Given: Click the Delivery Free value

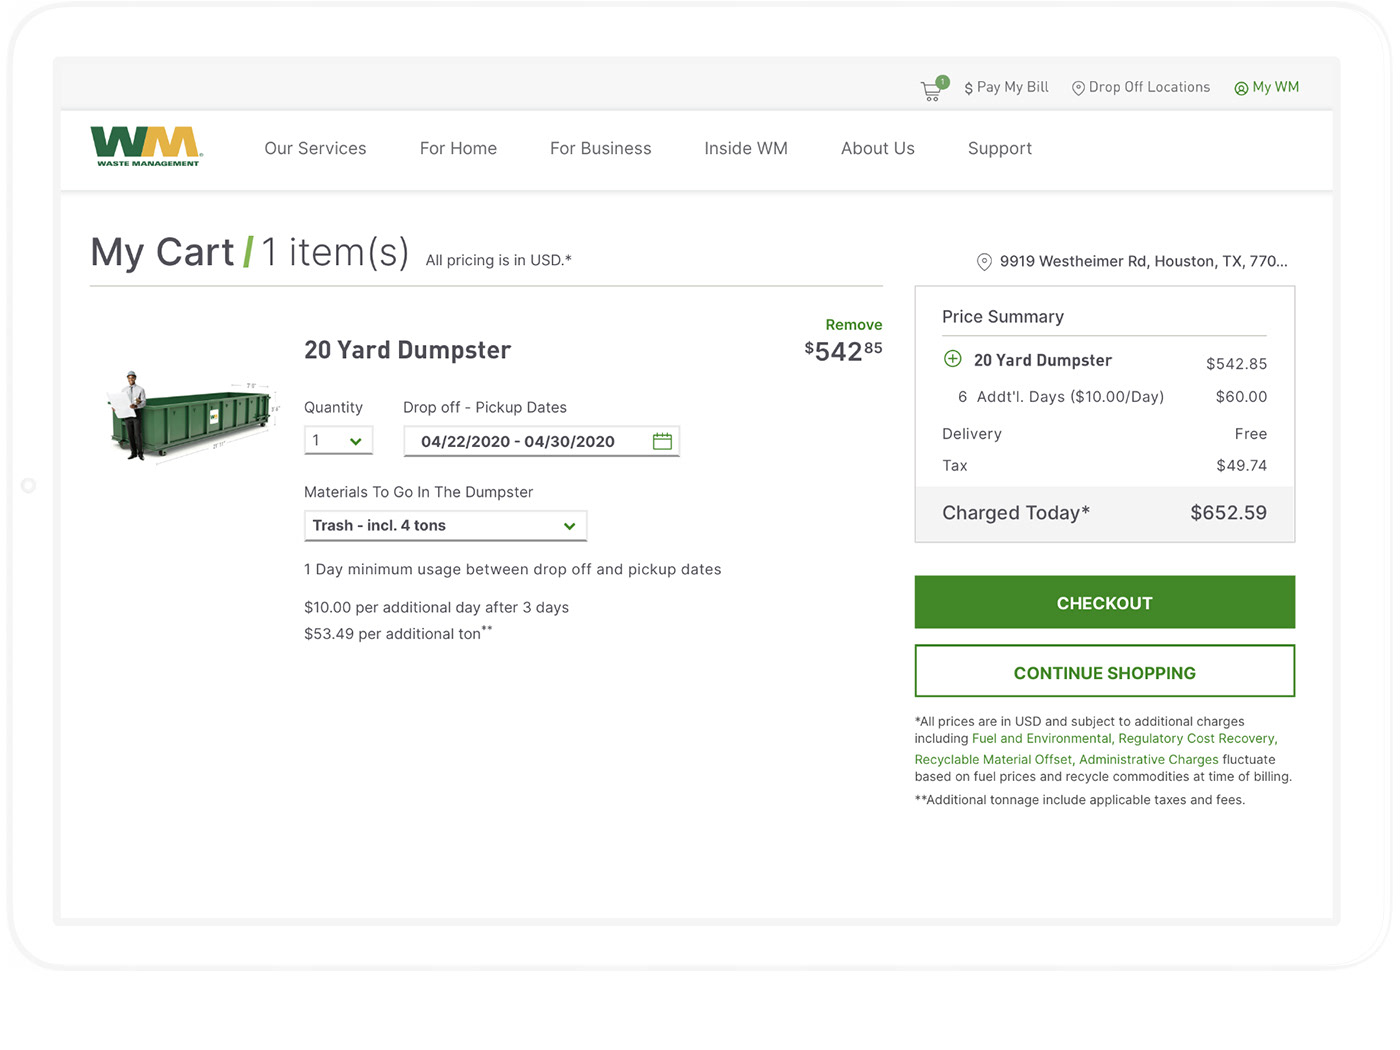Looking at the screenshot, I should tap(1250, 434).
